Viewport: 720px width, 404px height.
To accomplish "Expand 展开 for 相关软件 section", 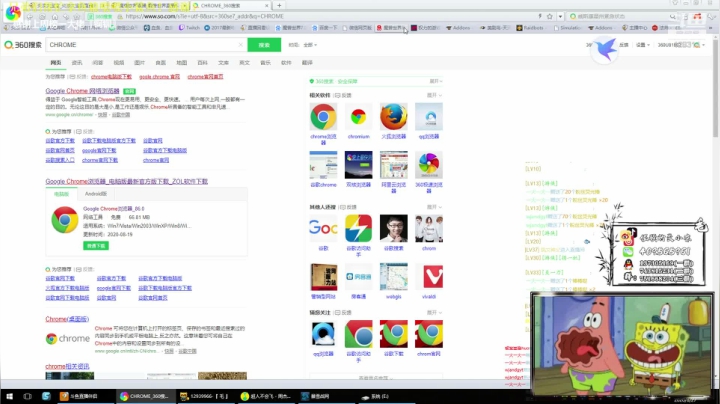I will pyautogui.click(x=433, y=95).
